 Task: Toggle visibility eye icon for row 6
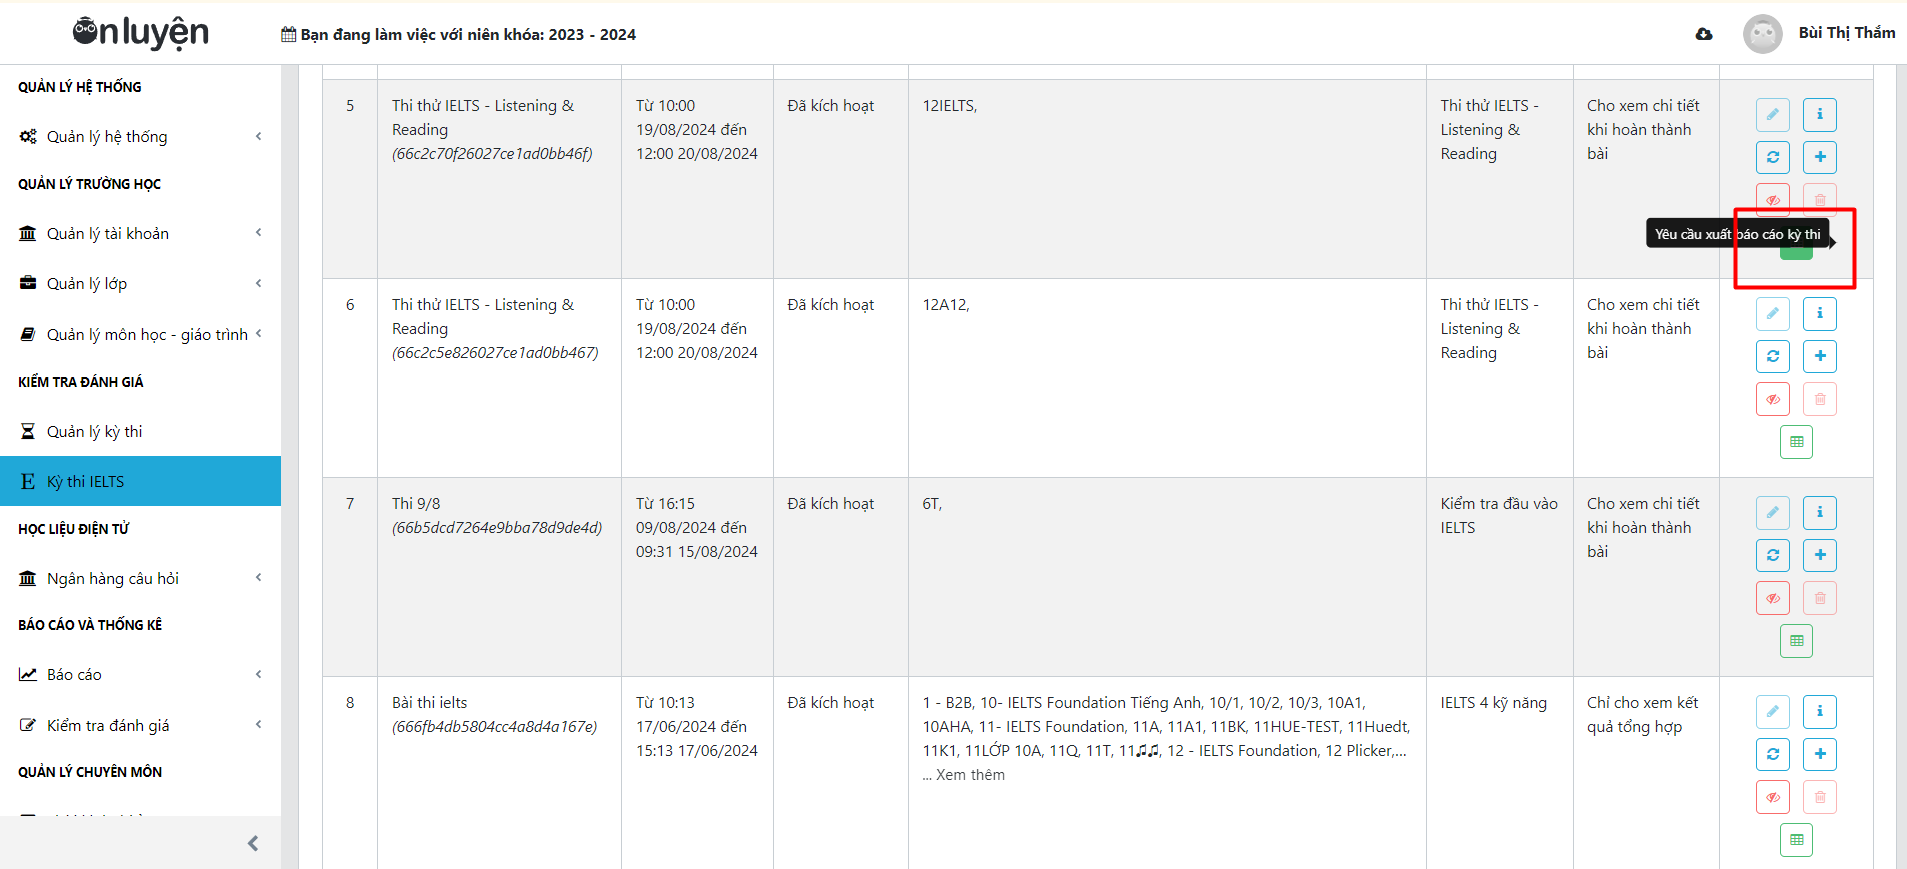(1773, 399)
